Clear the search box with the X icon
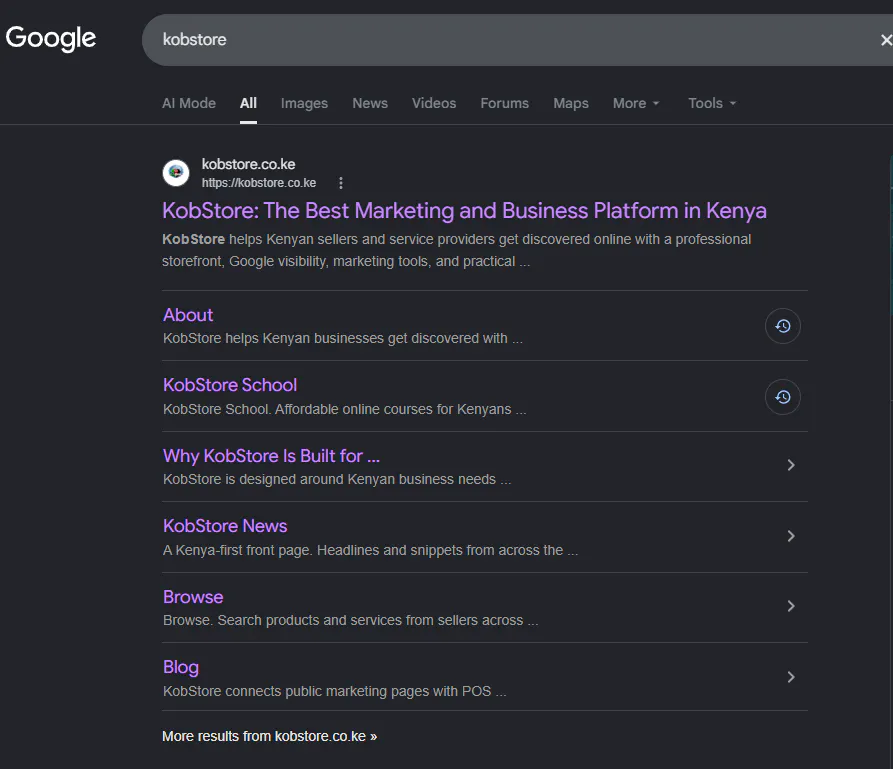 (886, 40)
